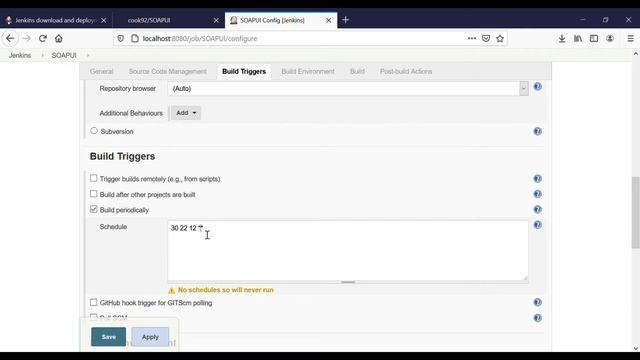
Task: Open the page actions three-dots menu
Action: tap(472, 38)
